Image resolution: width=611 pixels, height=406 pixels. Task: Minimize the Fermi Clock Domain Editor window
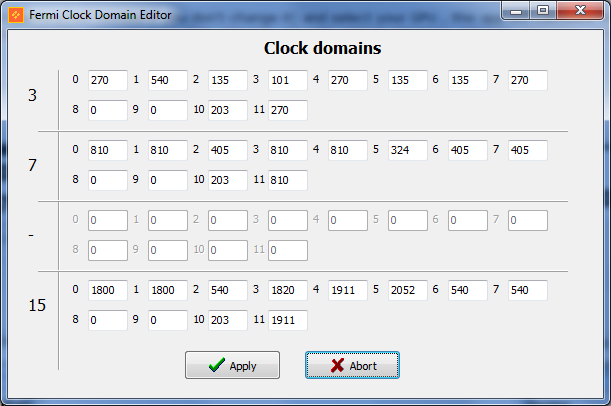516,11
